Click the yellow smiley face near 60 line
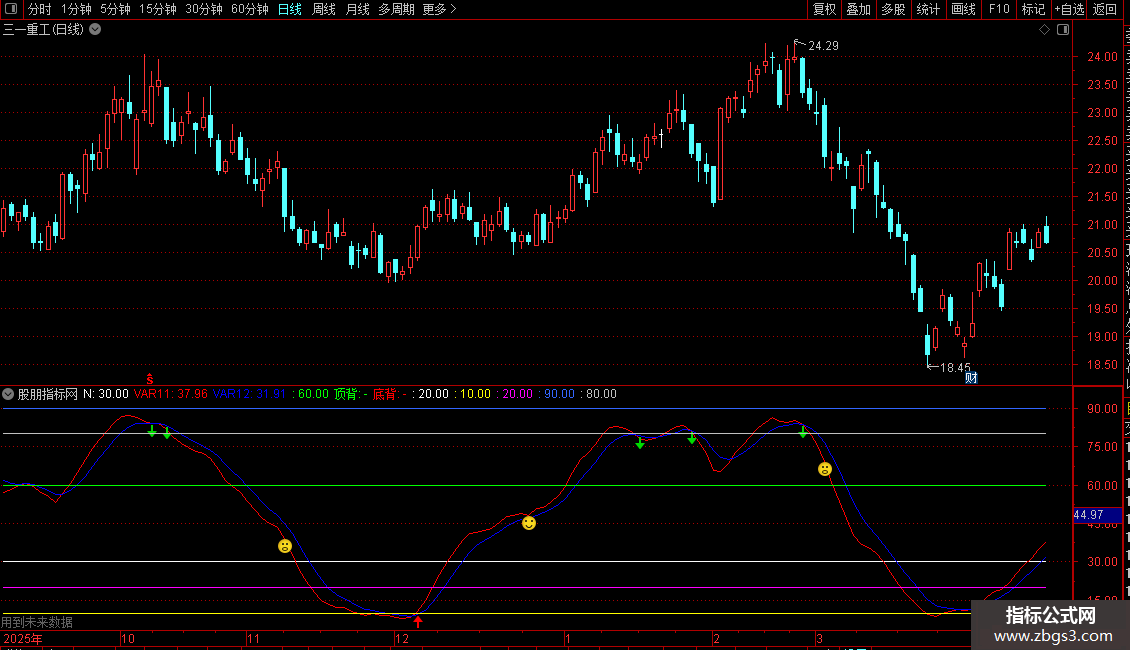 pos(529,522)
